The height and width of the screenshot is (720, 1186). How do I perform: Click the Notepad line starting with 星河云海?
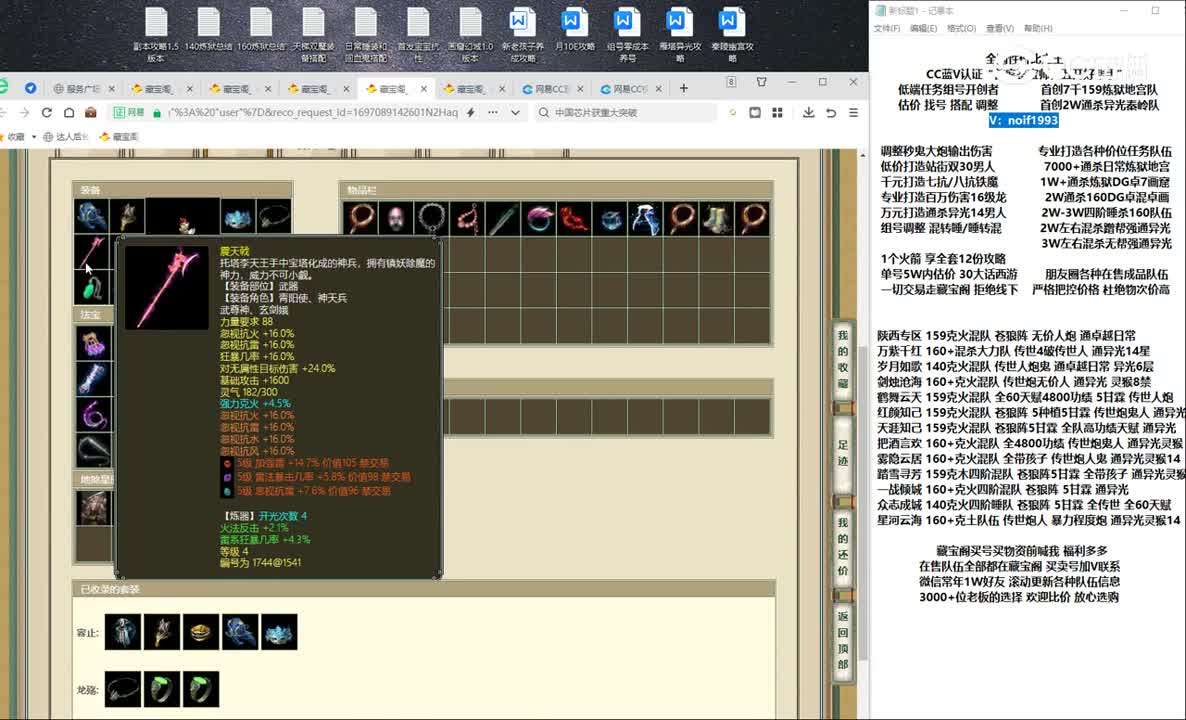tap(1029, 520)
